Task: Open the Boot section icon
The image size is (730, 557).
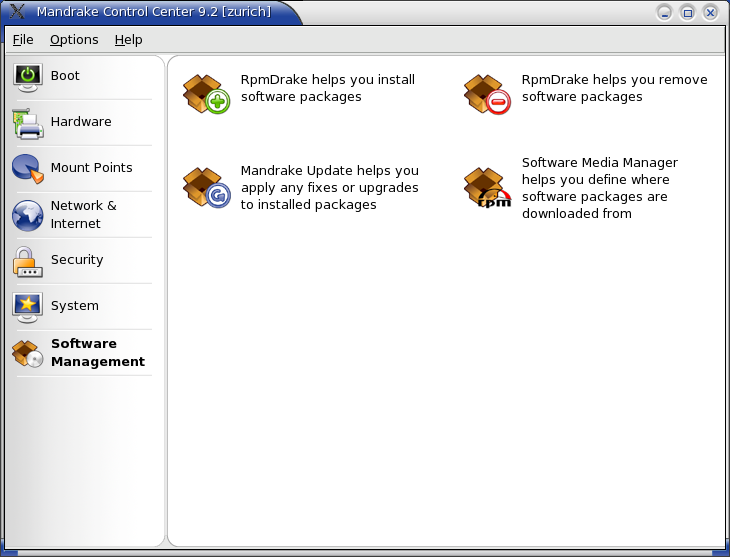Action: 28,77
